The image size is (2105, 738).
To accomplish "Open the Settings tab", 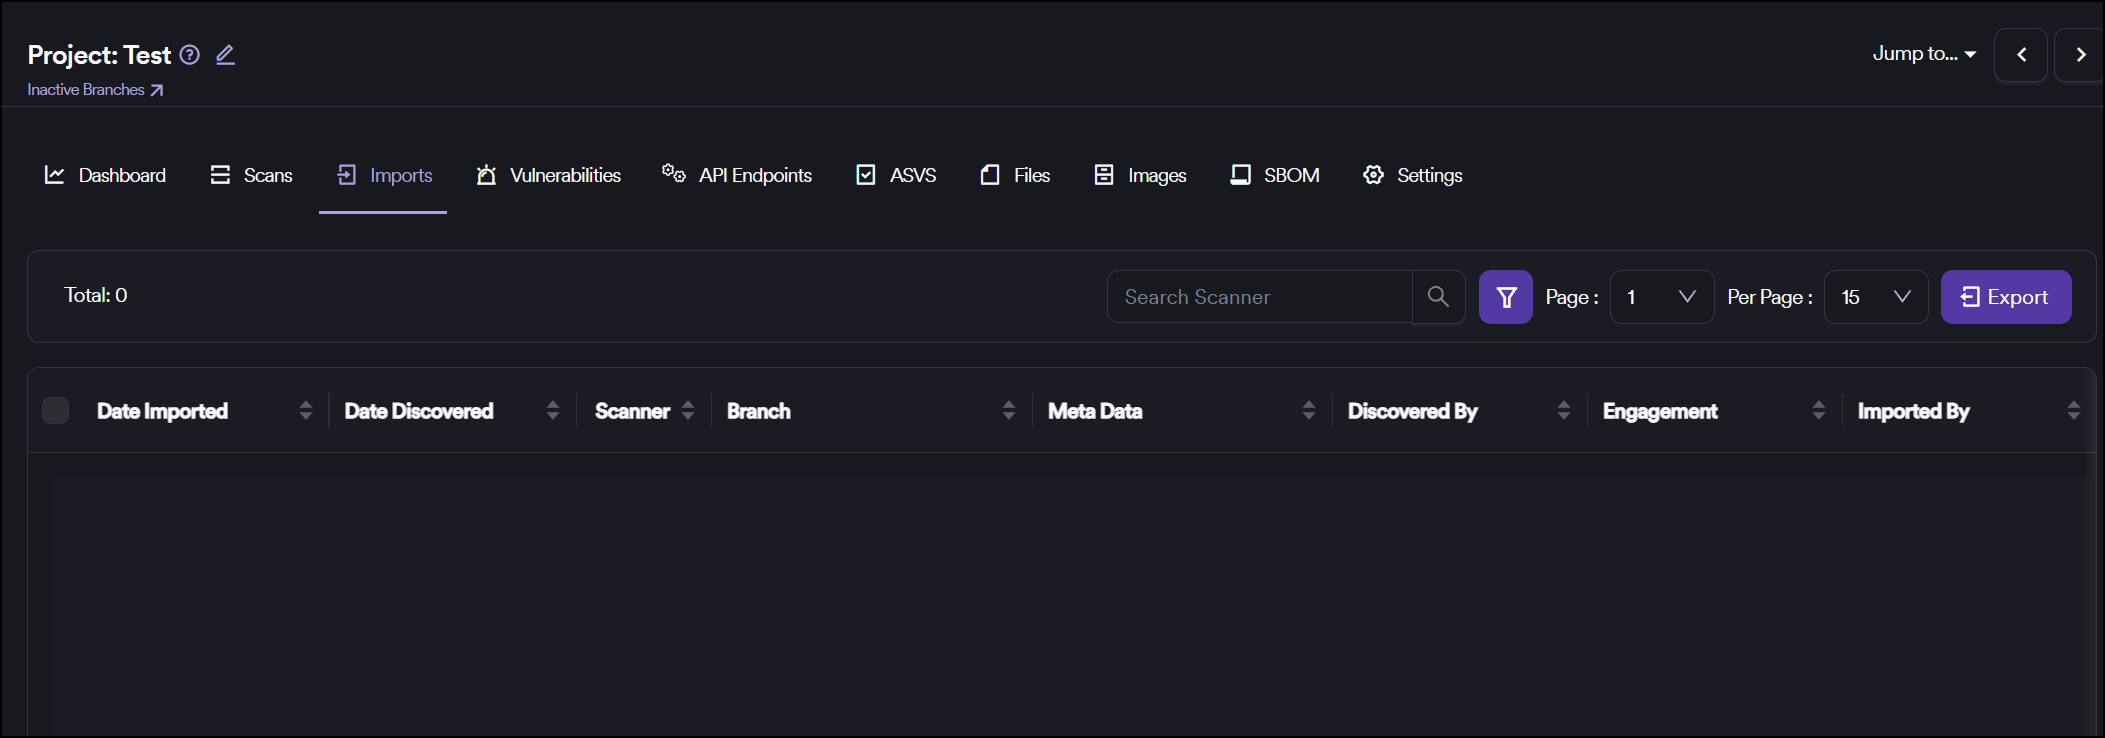I will (1413, 175).
